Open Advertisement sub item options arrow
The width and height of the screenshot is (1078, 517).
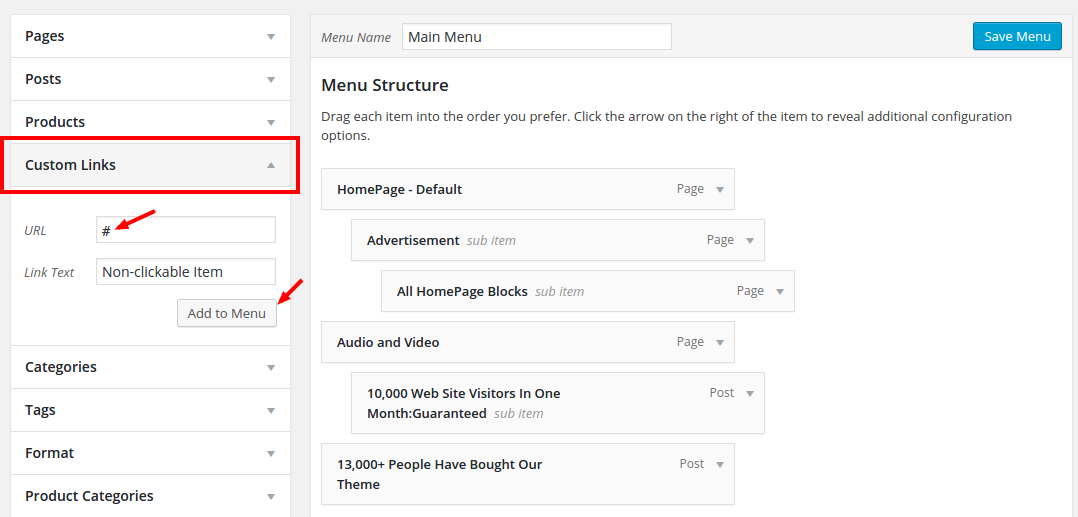pos(750,241)
